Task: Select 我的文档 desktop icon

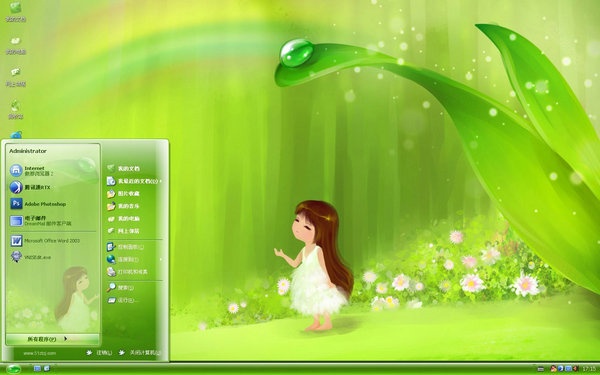Action: coord(16,12)
